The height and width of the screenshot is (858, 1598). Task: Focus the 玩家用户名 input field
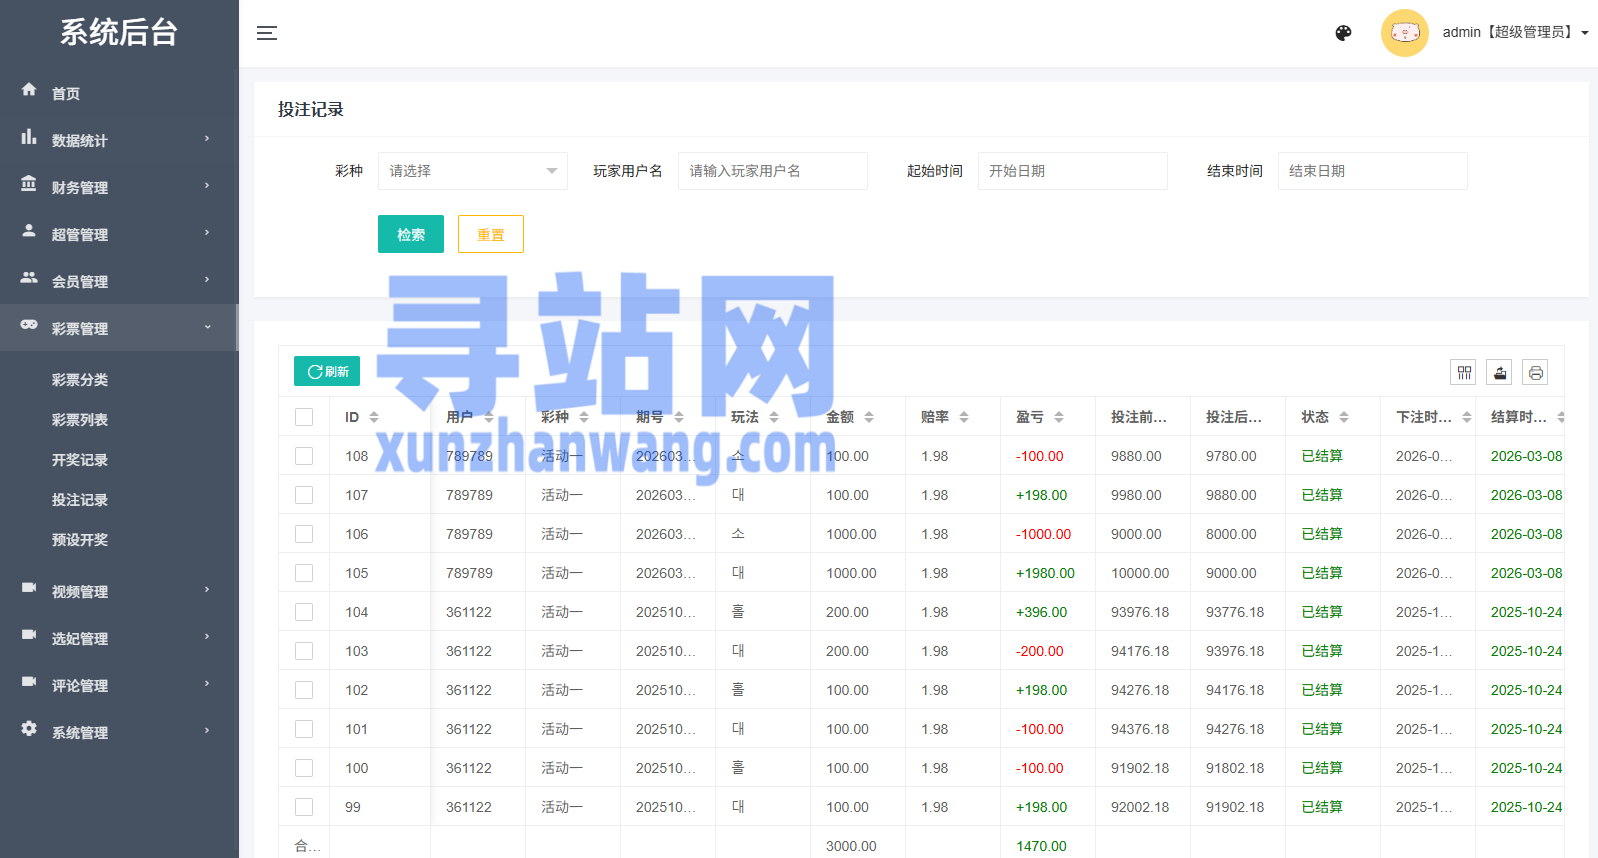772,171
